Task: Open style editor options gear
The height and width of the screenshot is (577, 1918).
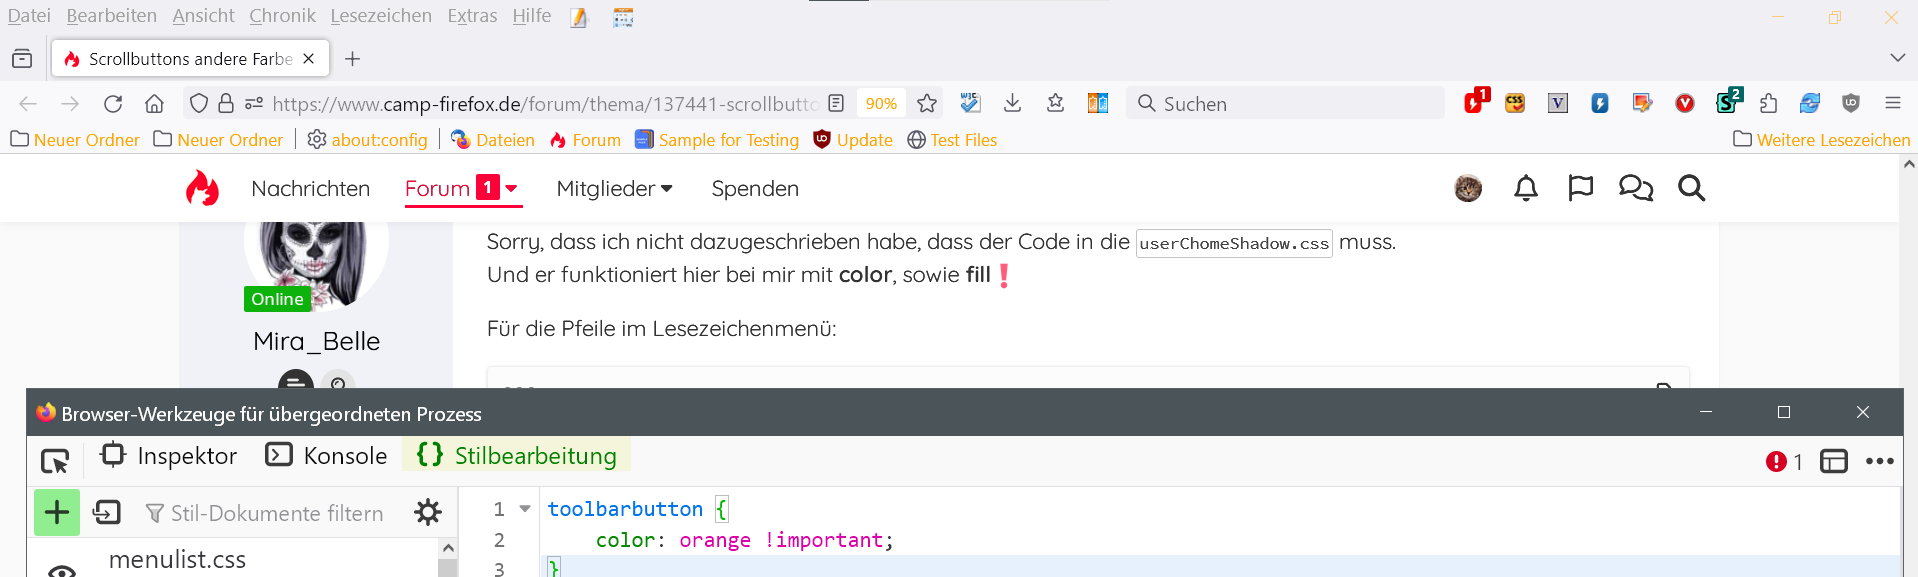Action: tap(428, 513)
